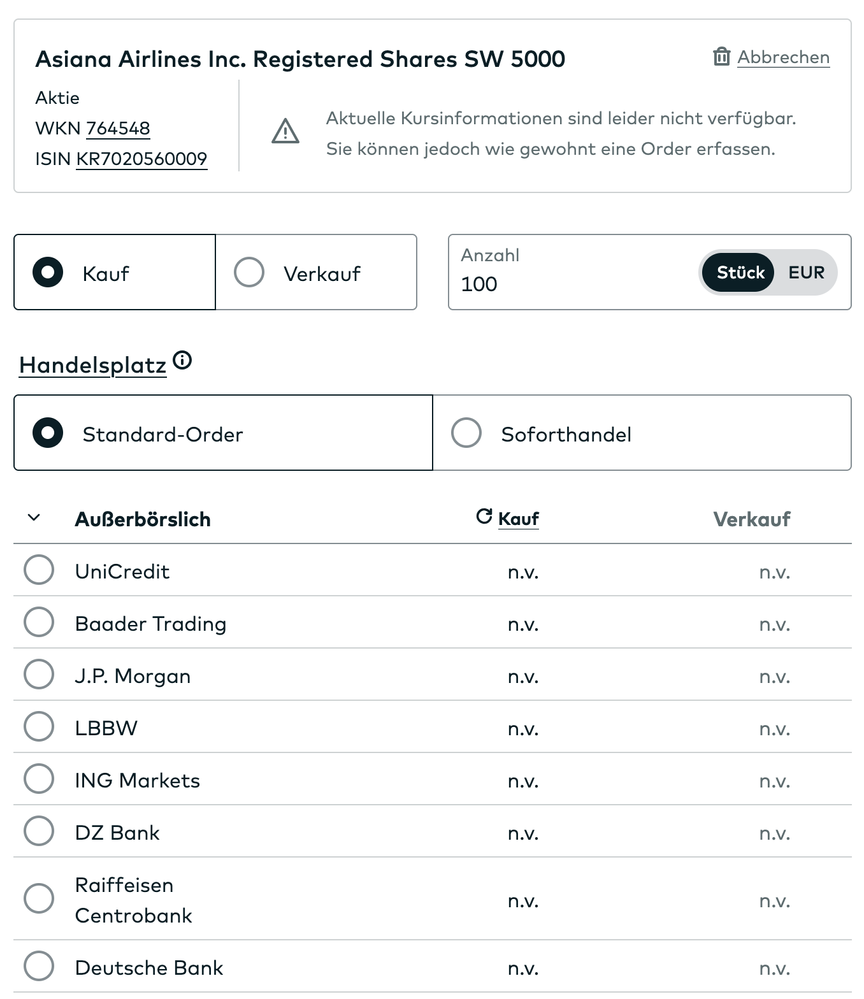Click the Abbrechen link
The height and width of the screenshot is (999, 864).
(783, 57)
